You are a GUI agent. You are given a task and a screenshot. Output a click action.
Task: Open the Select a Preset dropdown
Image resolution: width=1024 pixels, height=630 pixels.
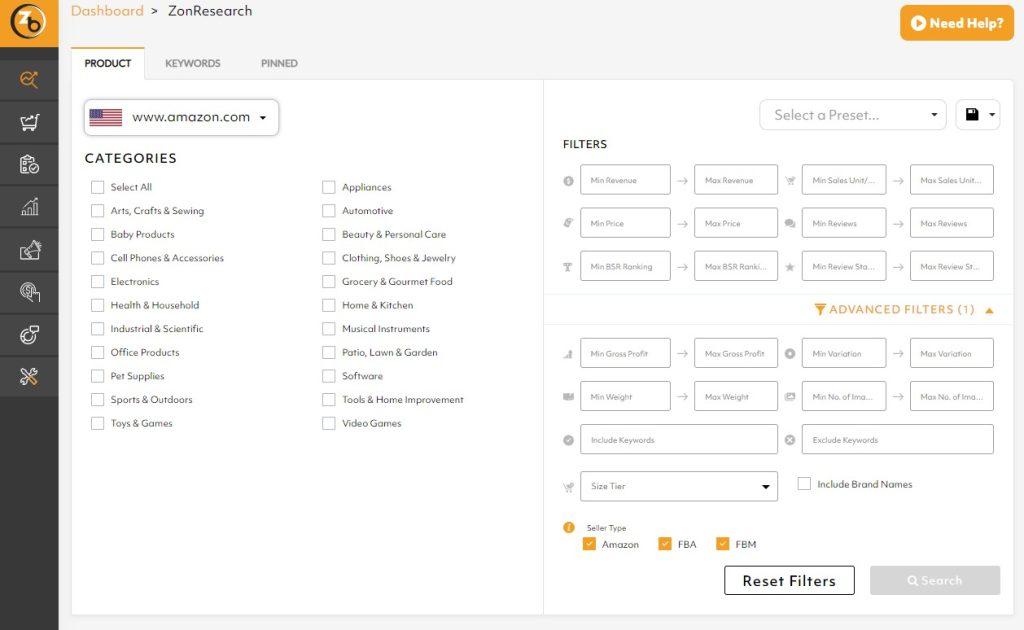[x=852, y=115]
